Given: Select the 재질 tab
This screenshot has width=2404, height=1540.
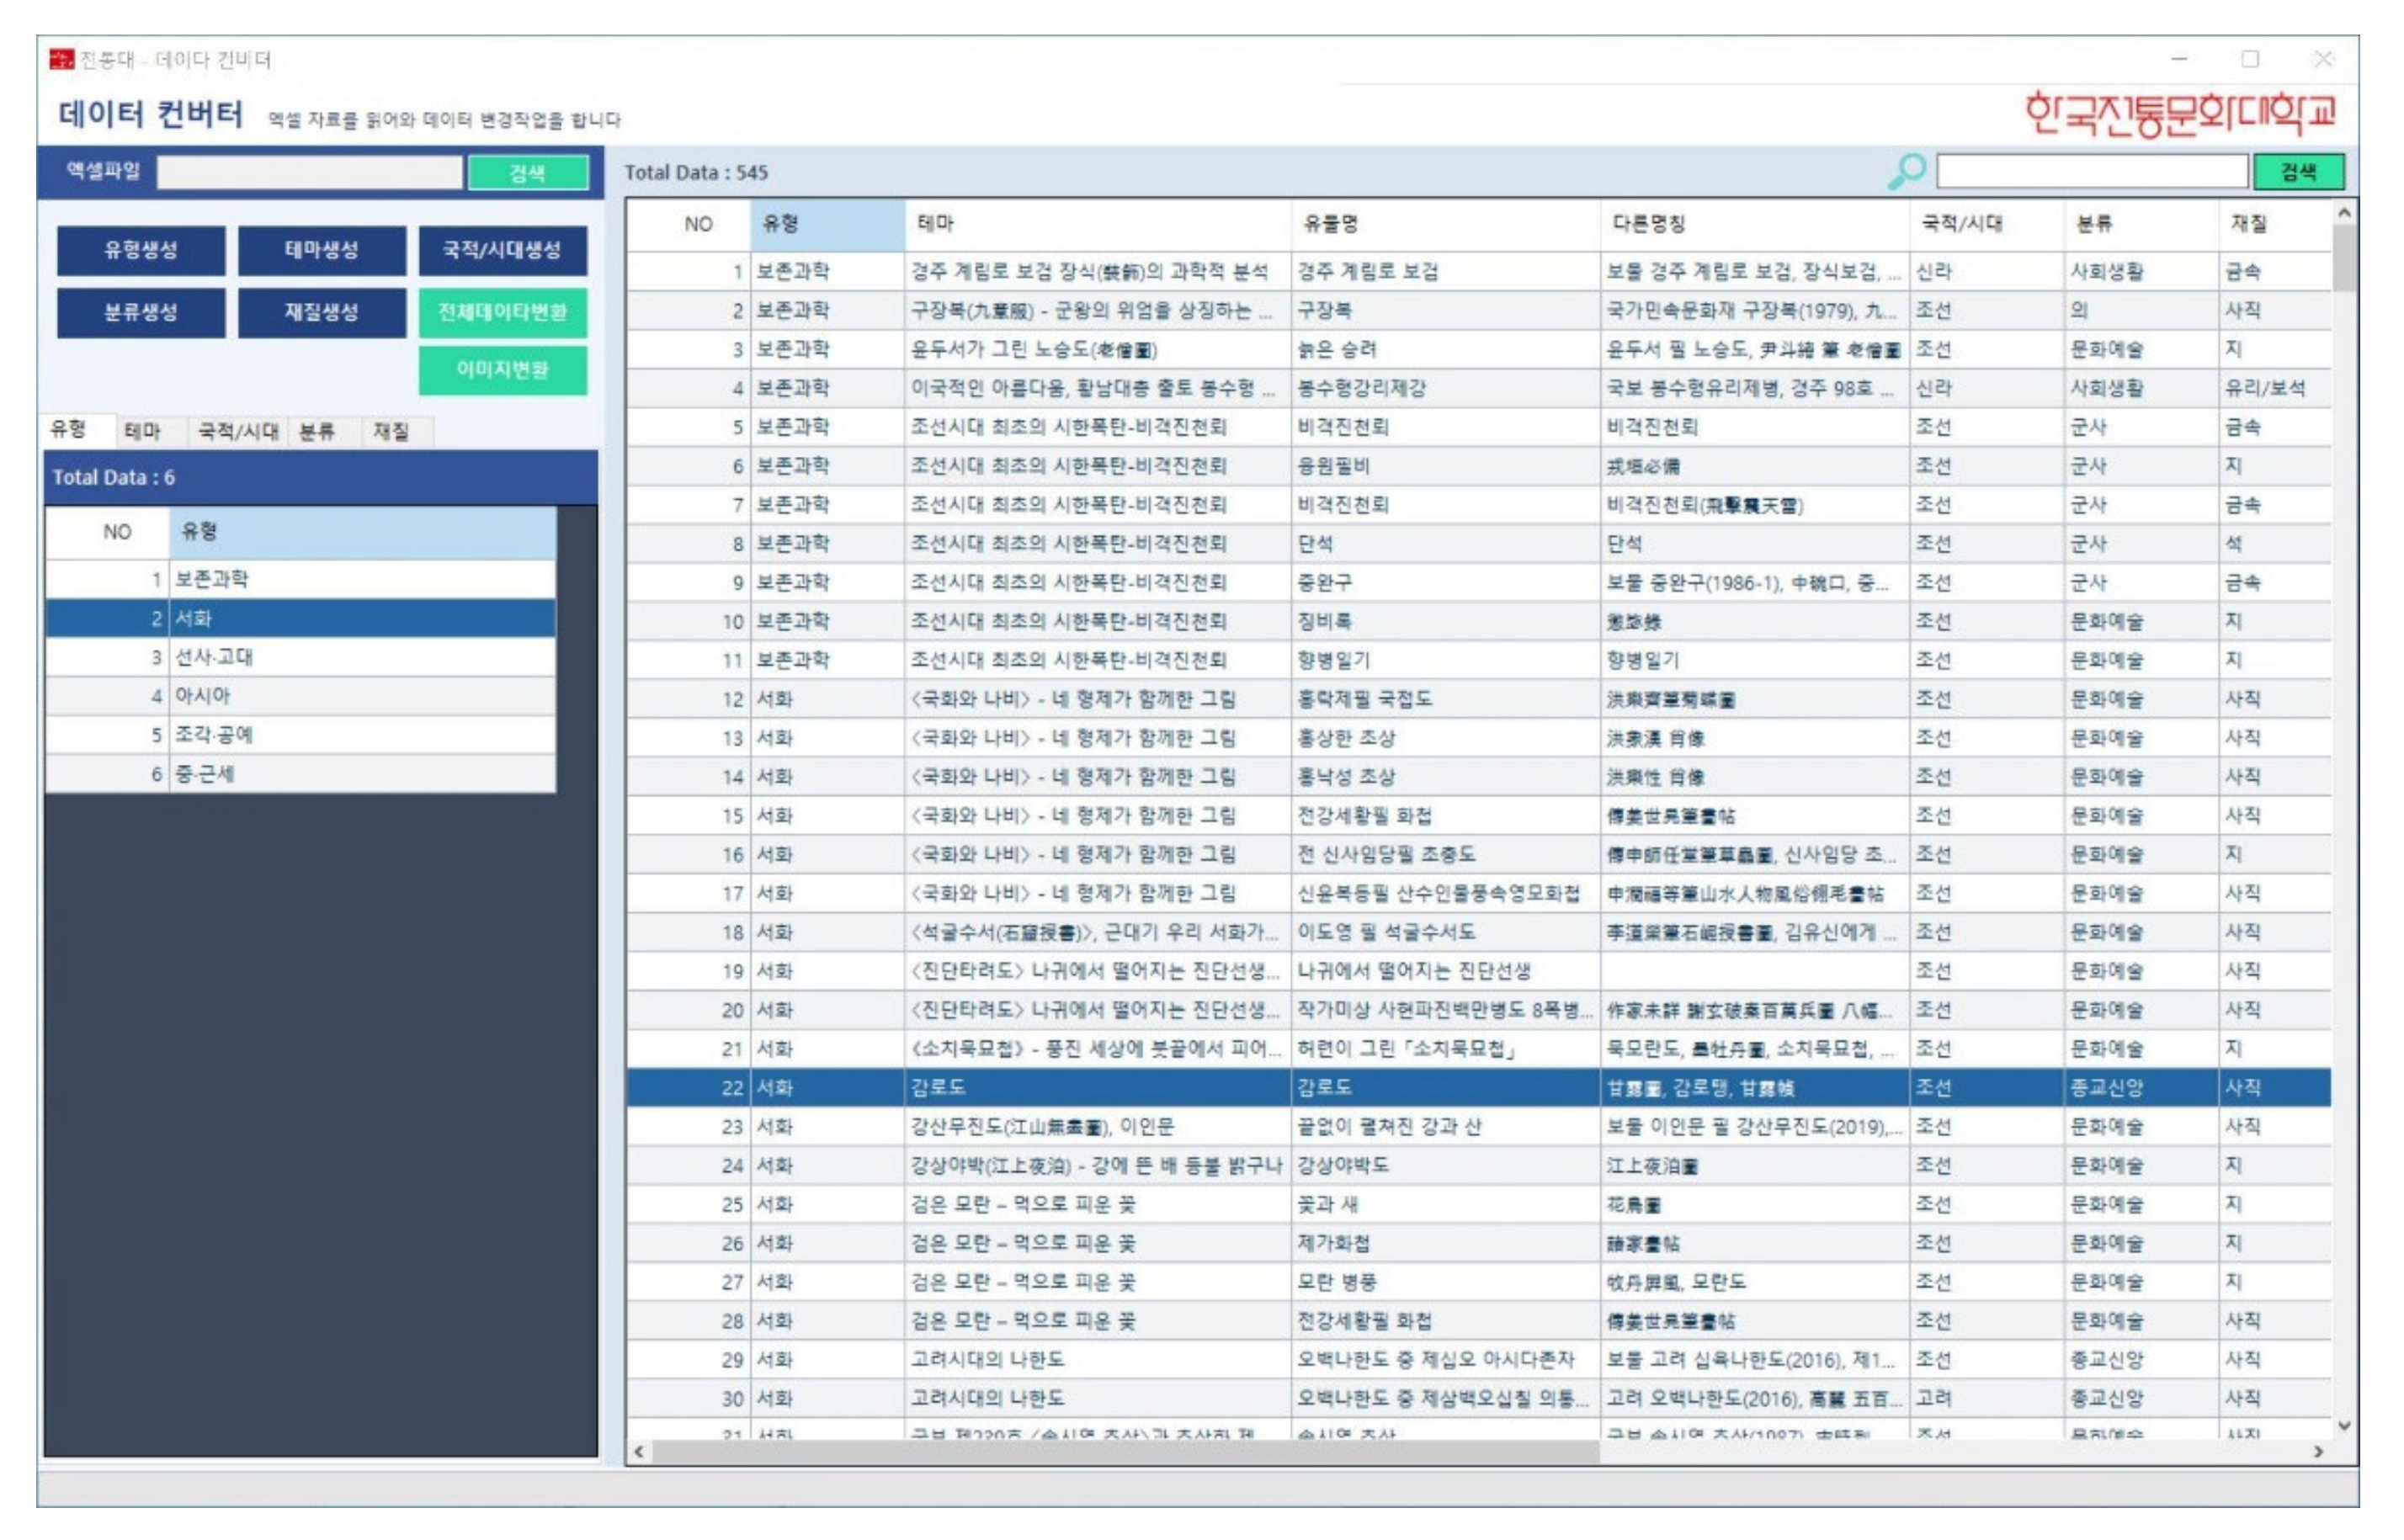Looking at the screenshot, I should 391,431.
